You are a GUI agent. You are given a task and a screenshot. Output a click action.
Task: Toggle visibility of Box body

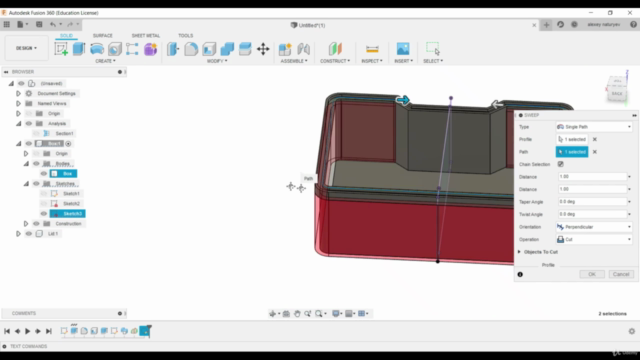pyautogui.click(x=44, y=173)
